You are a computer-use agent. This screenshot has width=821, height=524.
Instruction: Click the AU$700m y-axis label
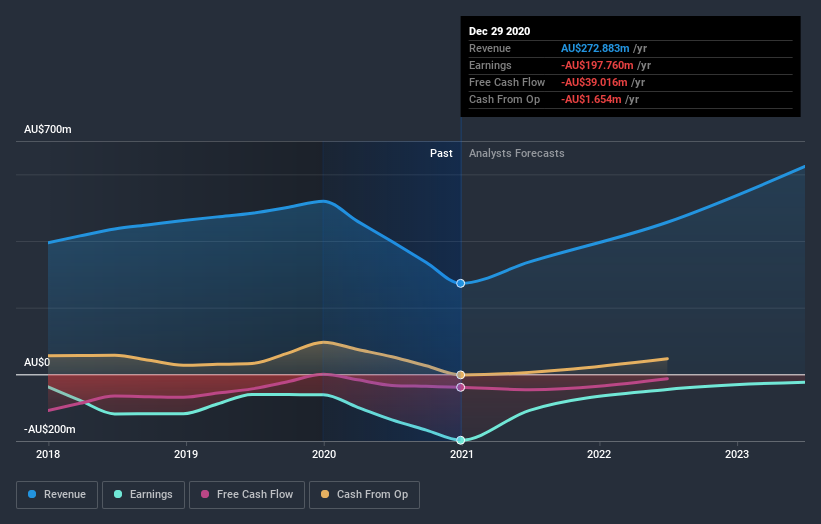[x=48, y=129]
